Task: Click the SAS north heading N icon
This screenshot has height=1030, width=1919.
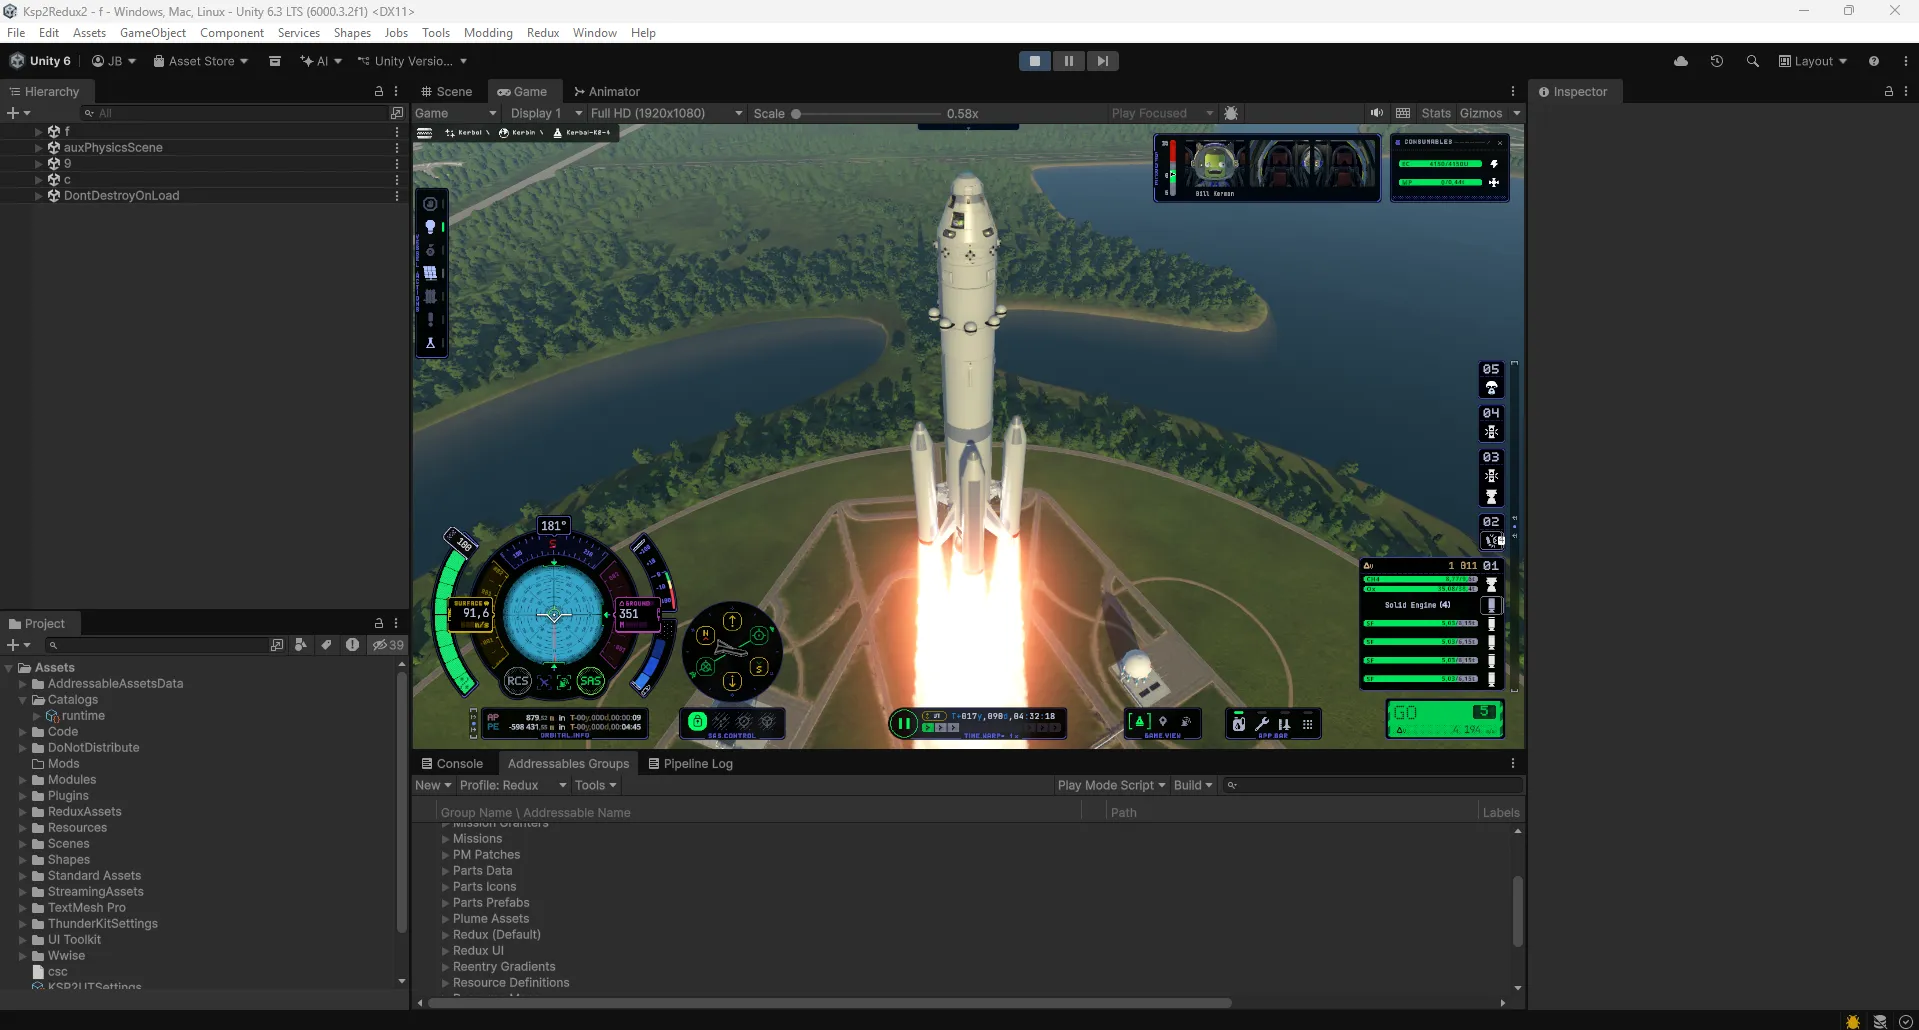Action: [x=706, y=635]
